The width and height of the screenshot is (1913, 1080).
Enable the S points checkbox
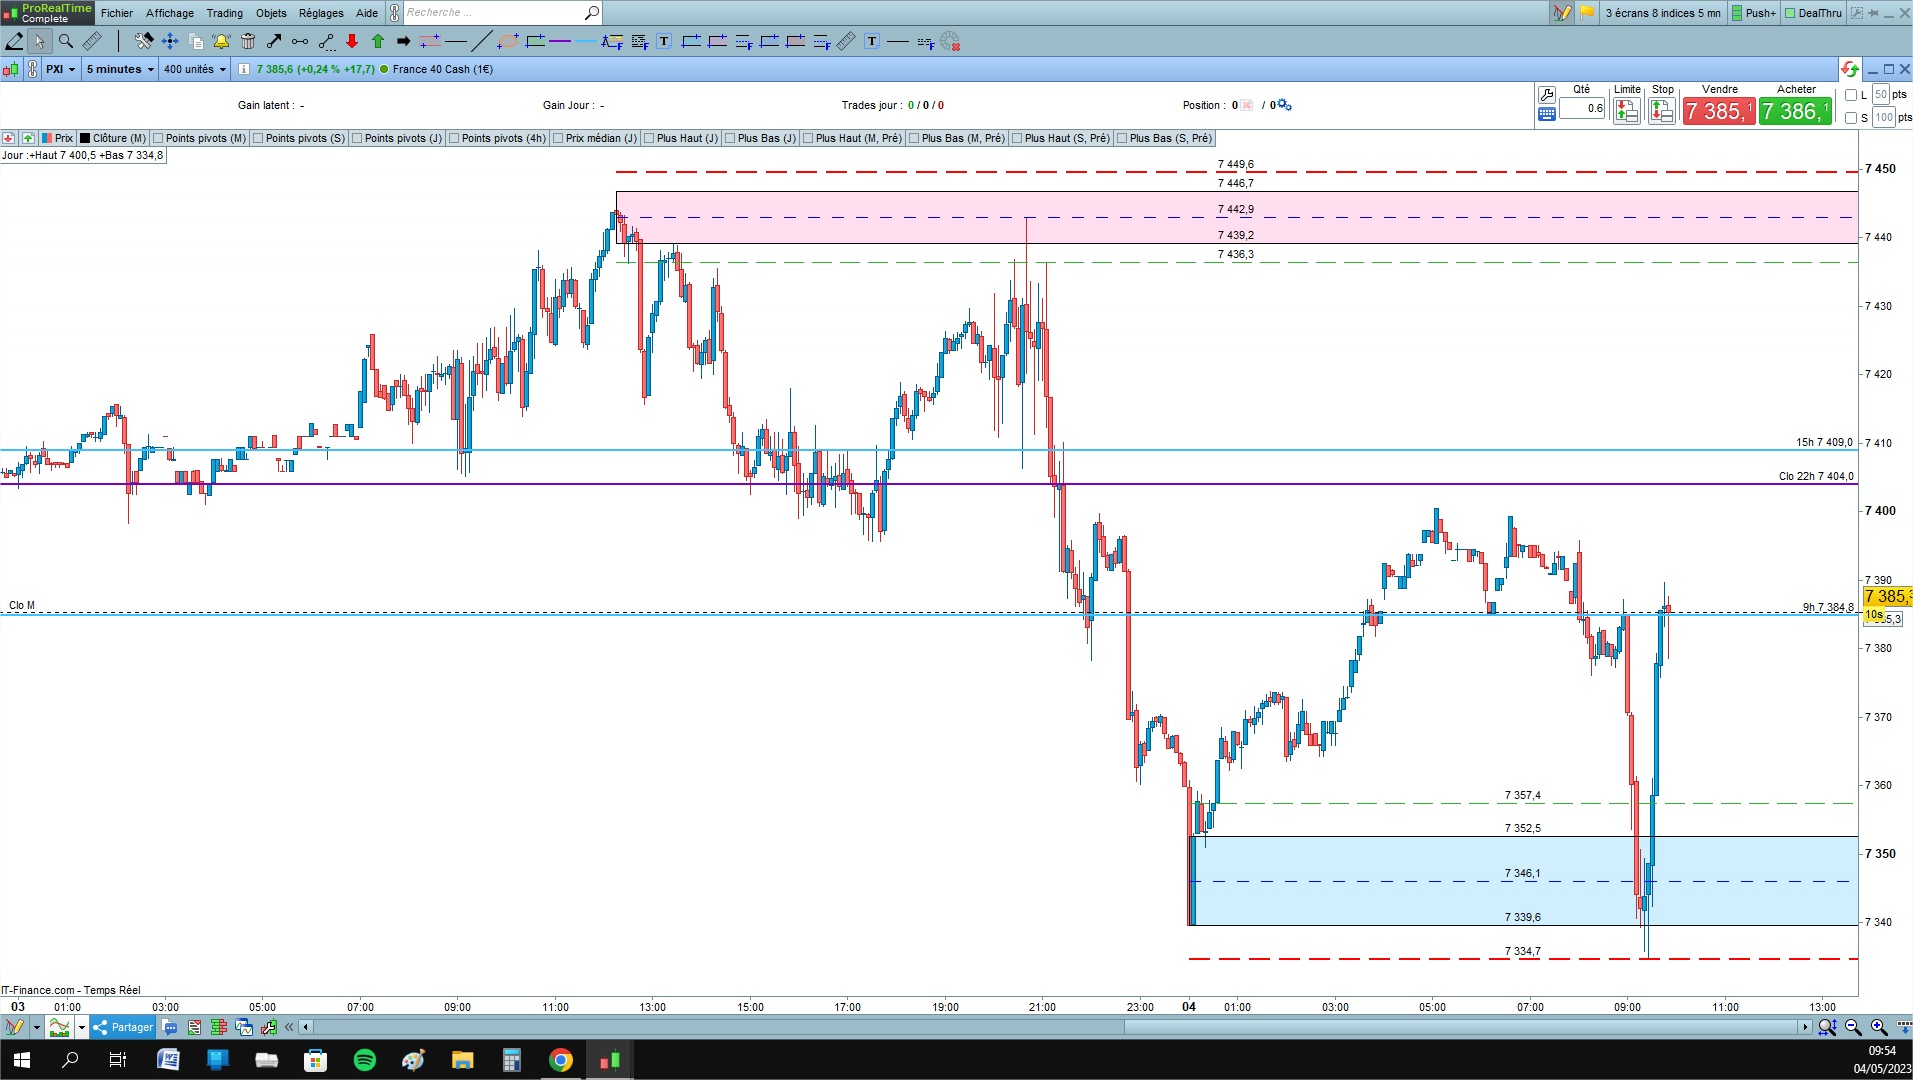tap(1851, 118)
